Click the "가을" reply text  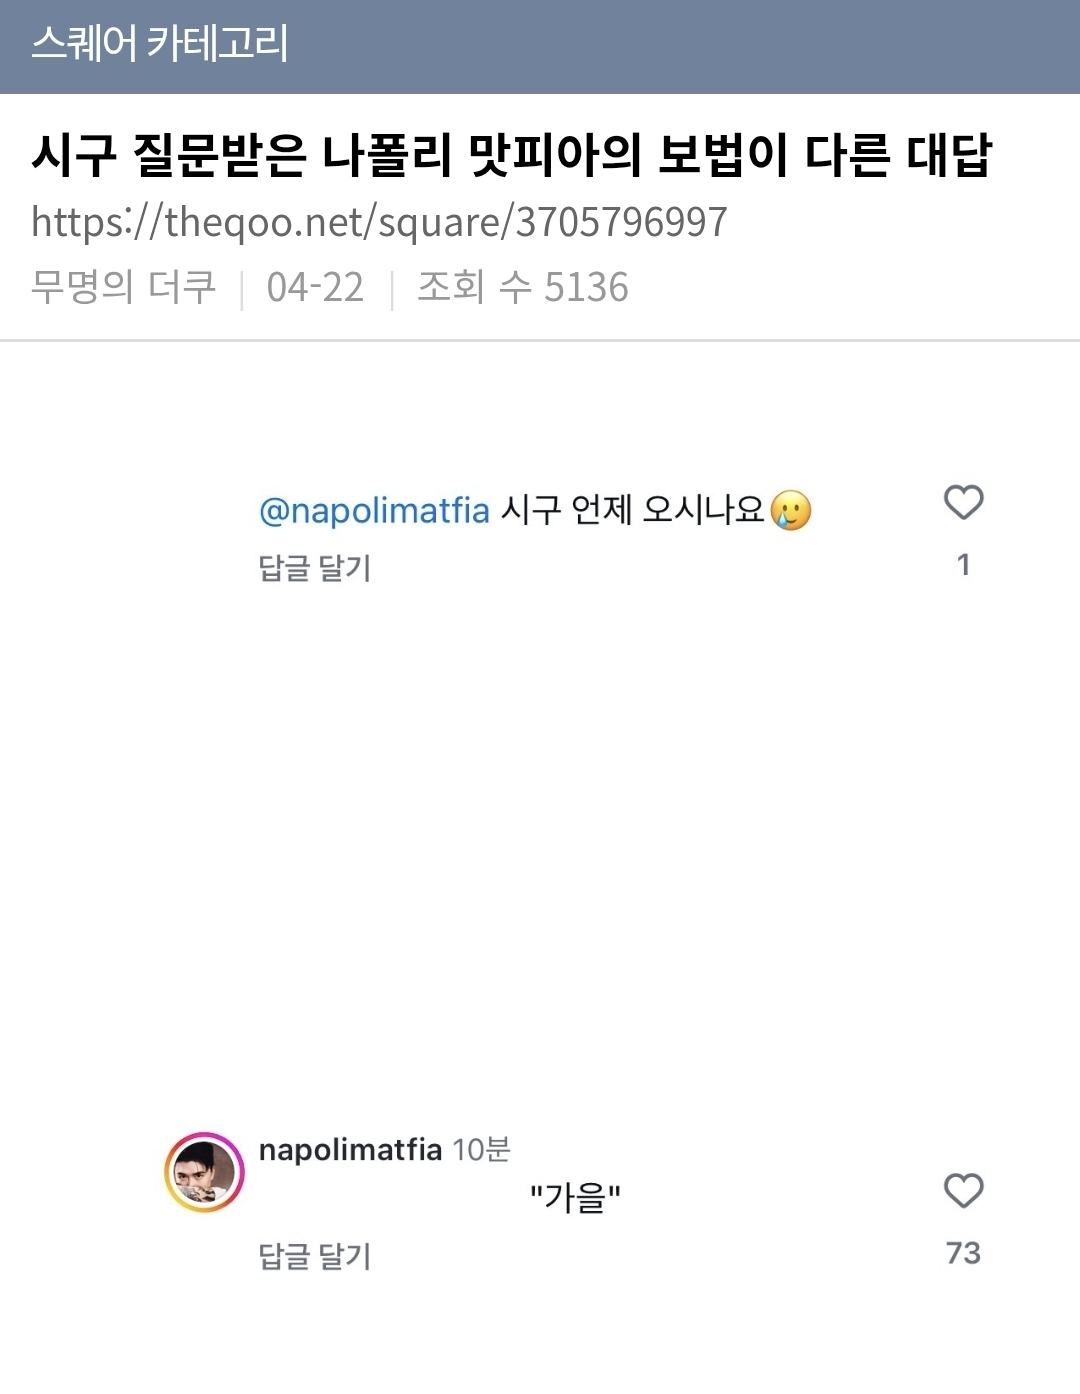coord(575,1197)
